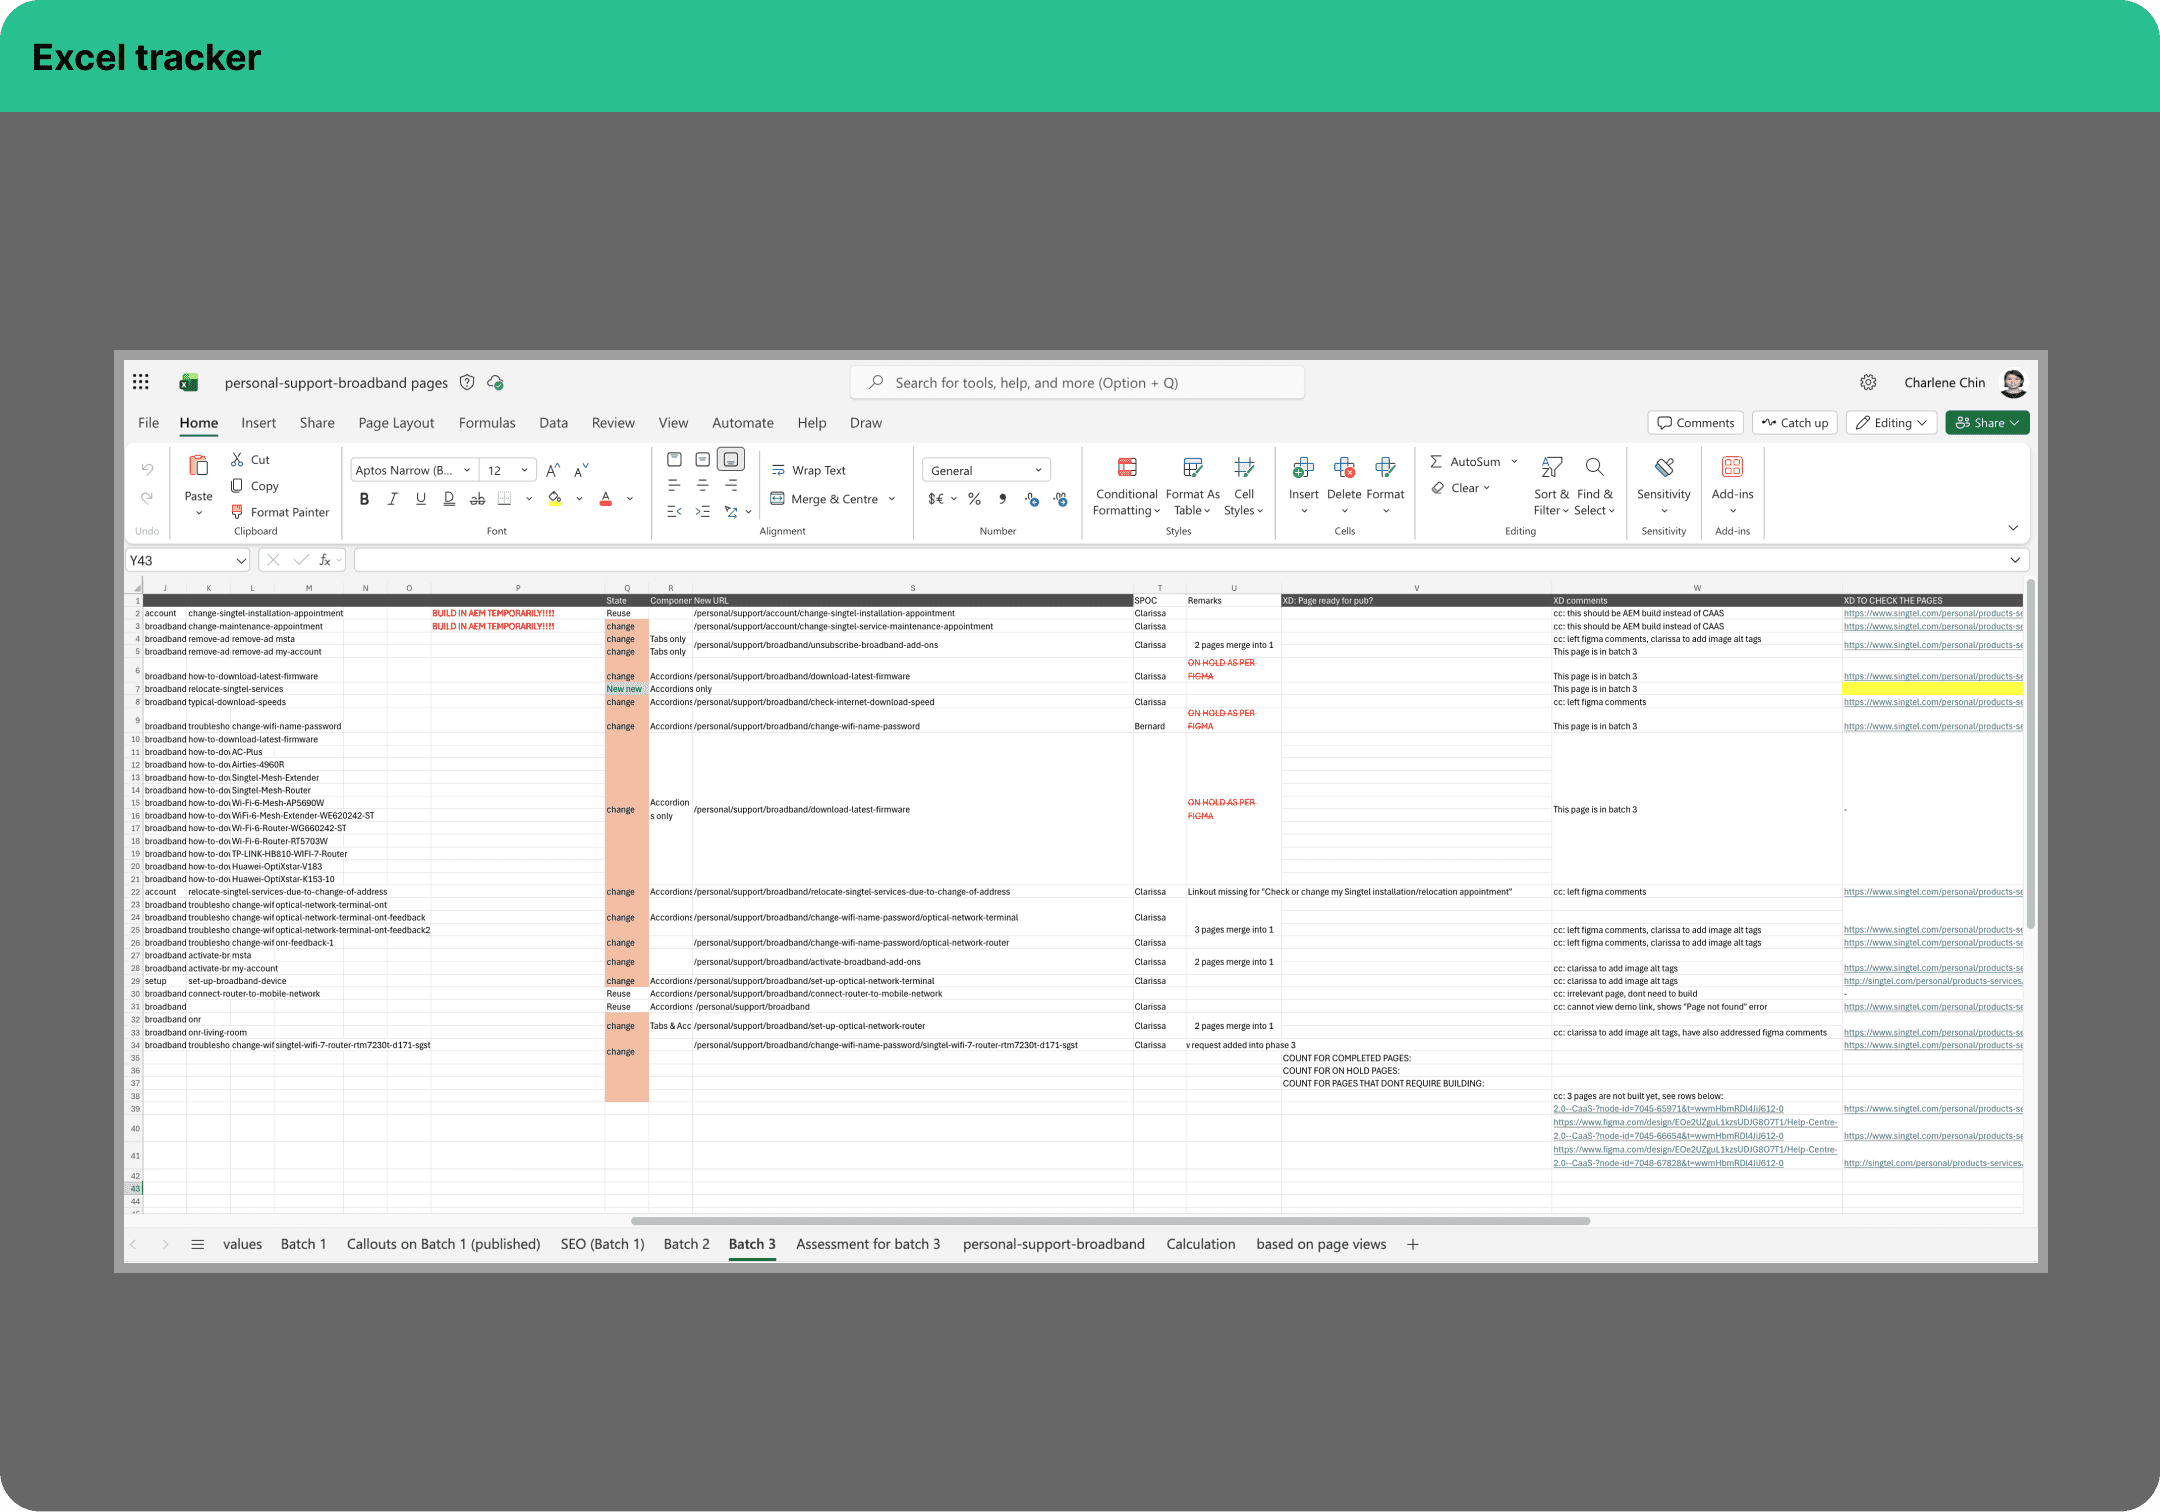Open the Add-ins icon
This screenshot has width=2160, height=1512.
pyautogui.click(x=1732, y=467)
